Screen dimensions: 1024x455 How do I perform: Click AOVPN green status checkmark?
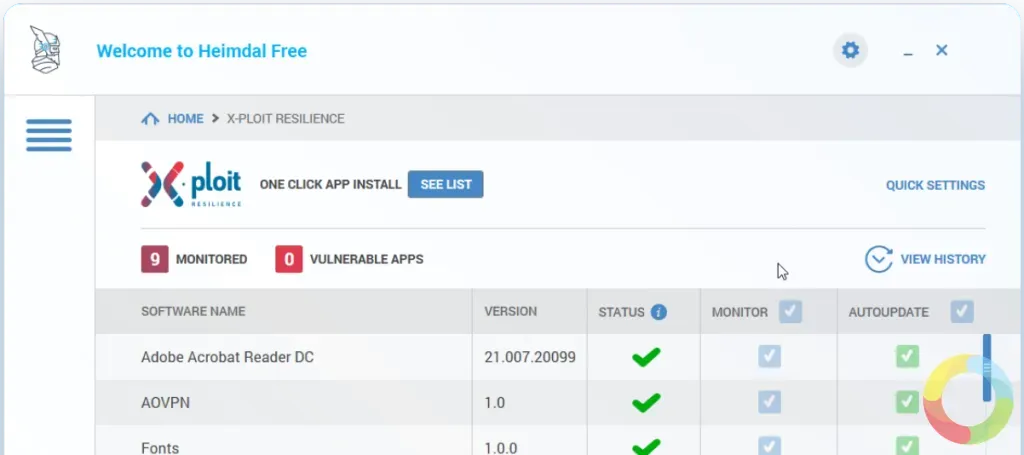(x=646, y=403)
